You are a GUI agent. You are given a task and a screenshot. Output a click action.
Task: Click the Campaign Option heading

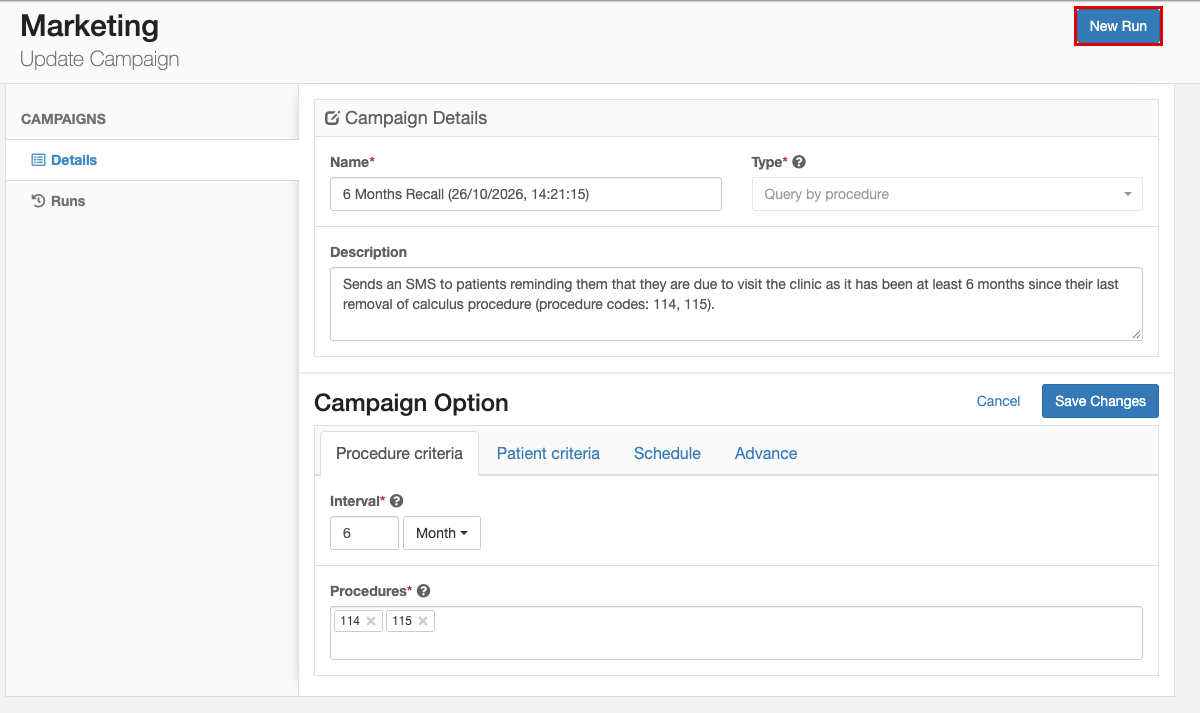[411, 403]
